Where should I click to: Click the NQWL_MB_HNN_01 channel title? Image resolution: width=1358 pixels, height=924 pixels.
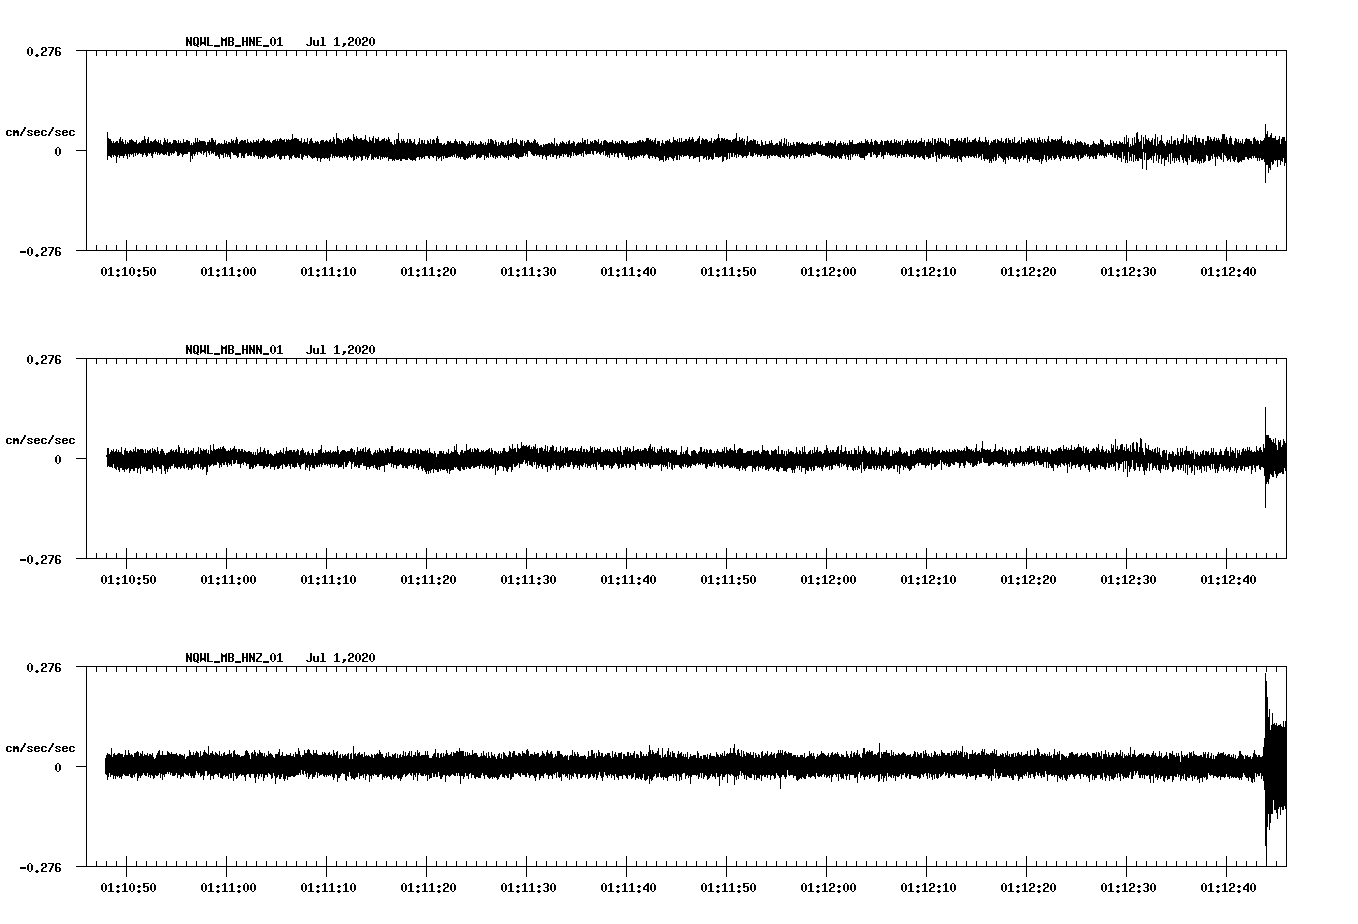[234, 350]
